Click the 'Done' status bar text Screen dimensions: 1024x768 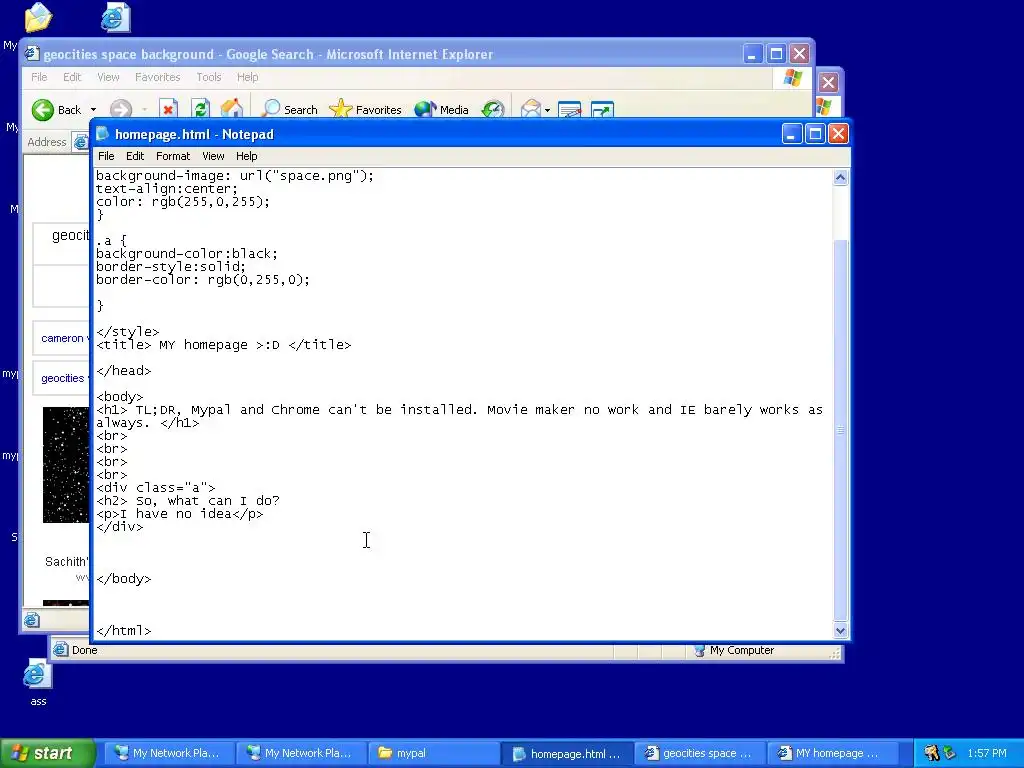click(x=85, y=650)
